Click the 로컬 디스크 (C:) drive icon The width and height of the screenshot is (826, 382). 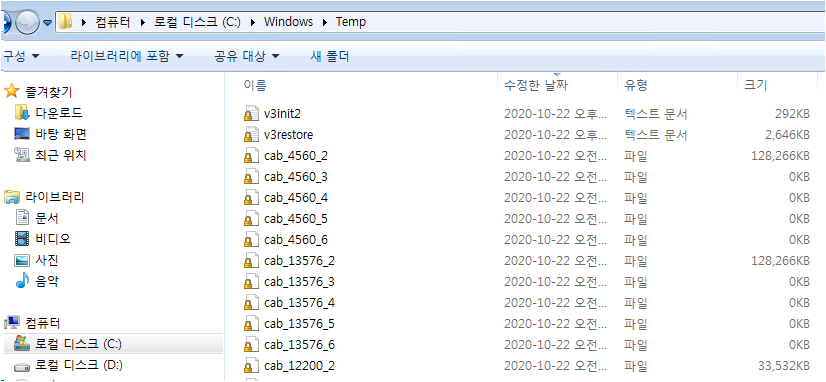pyautogui.click(x=22, y=343)
